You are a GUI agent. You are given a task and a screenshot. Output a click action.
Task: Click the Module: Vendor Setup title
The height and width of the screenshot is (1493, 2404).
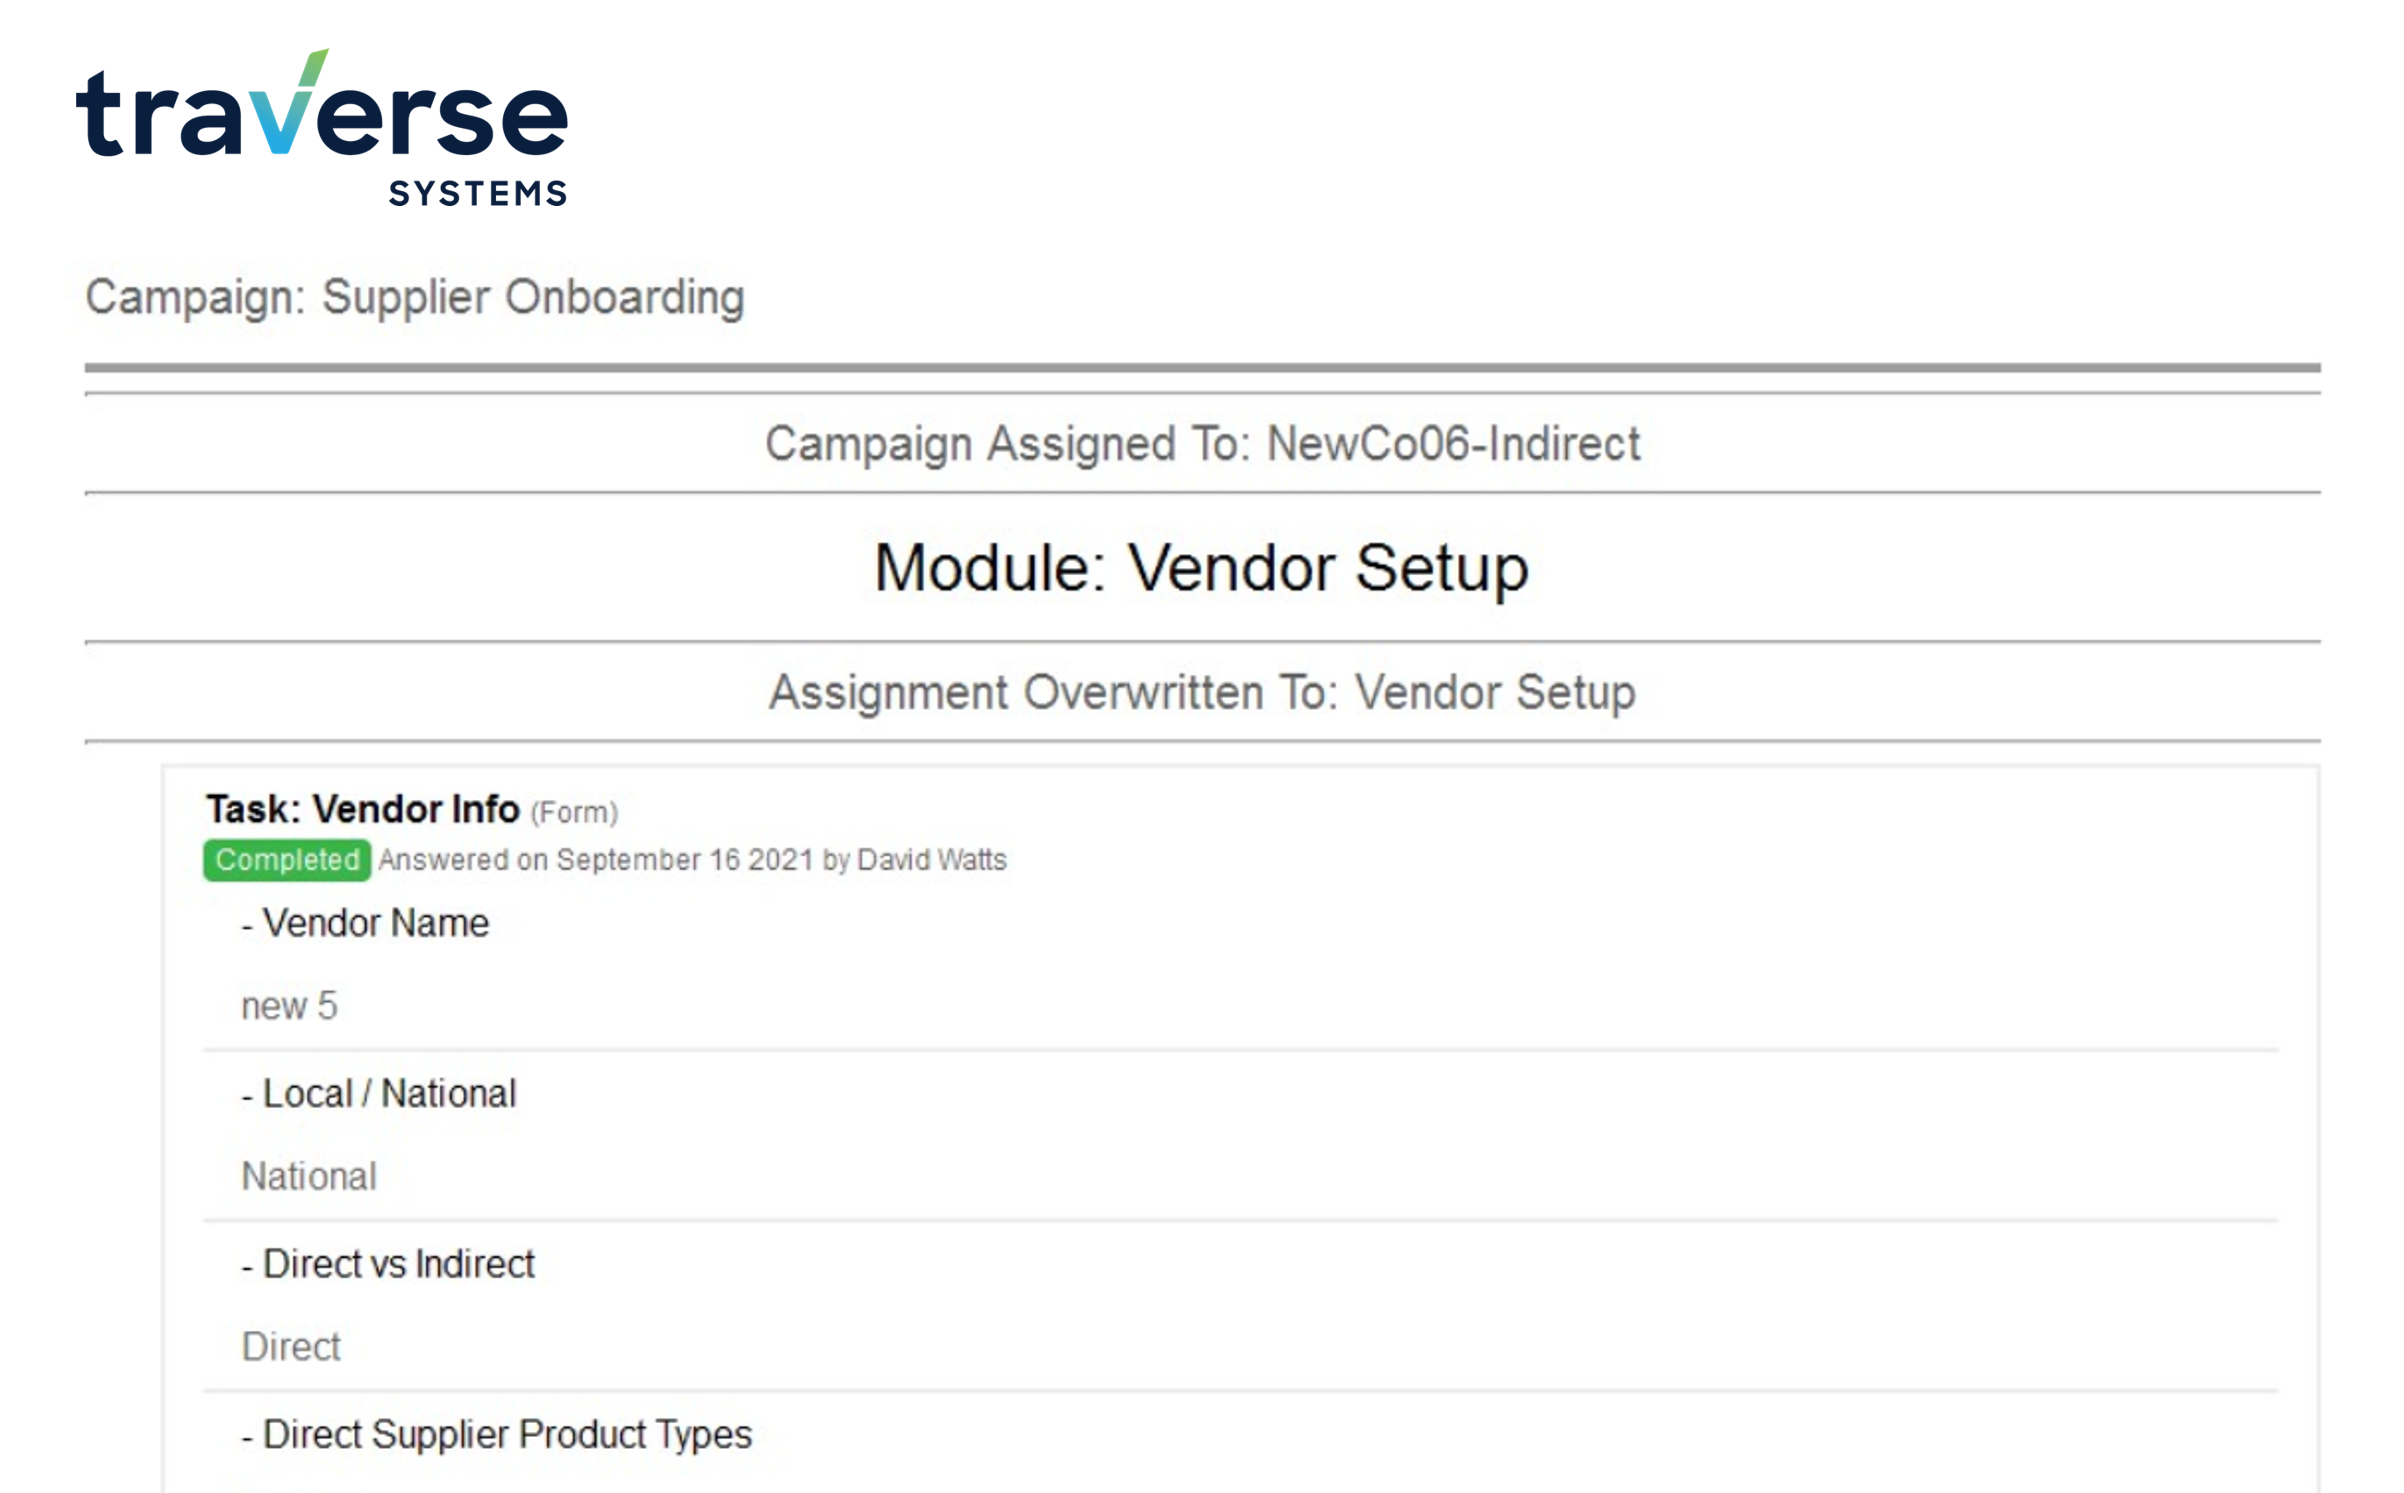(x=1201, y=568)
